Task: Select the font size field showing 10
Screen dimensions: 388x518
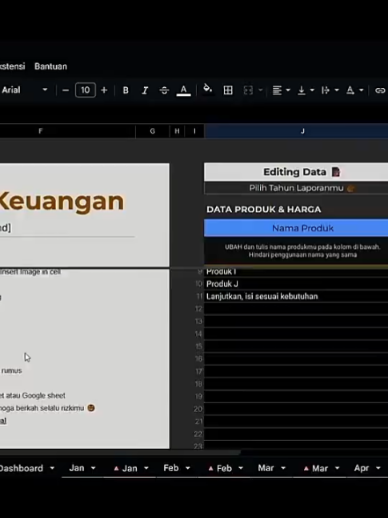Action: [x=85, y=90]
